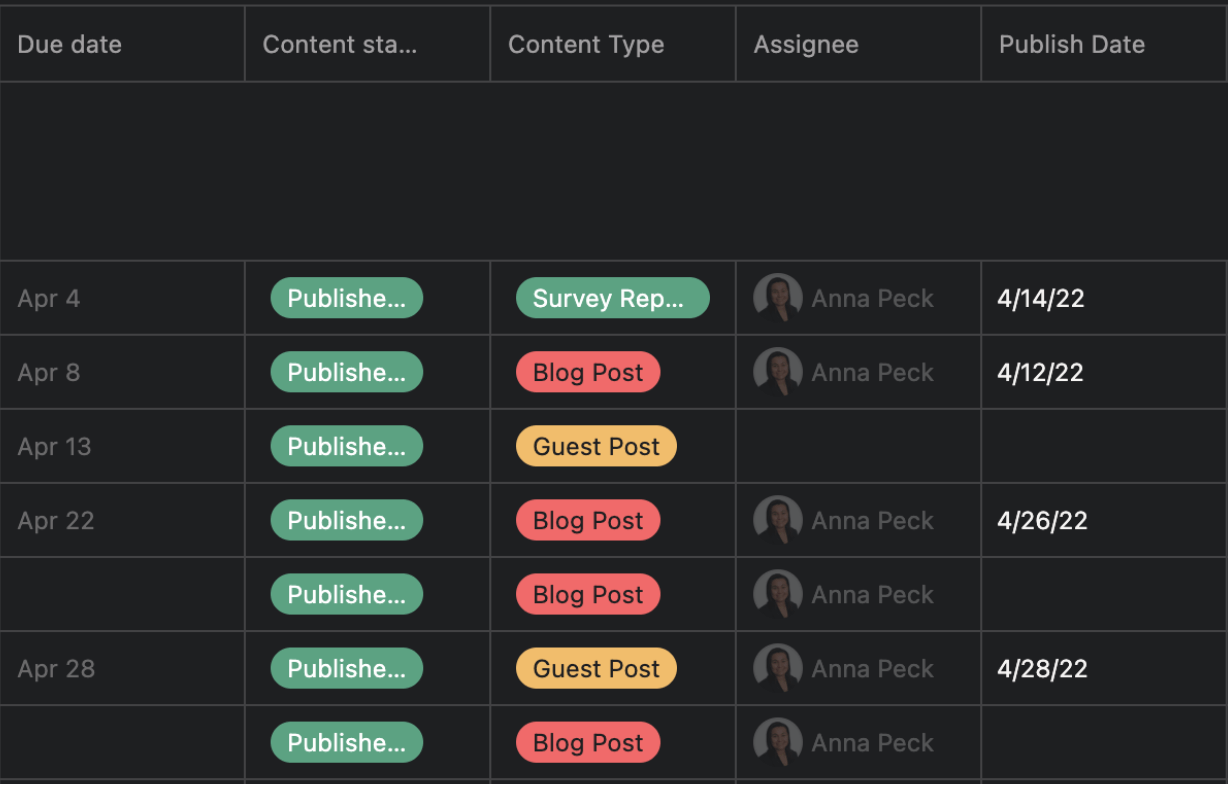Select the empty assignee cell in Apr 13 row
The image size is (1228, 794).
click(858, 446)
